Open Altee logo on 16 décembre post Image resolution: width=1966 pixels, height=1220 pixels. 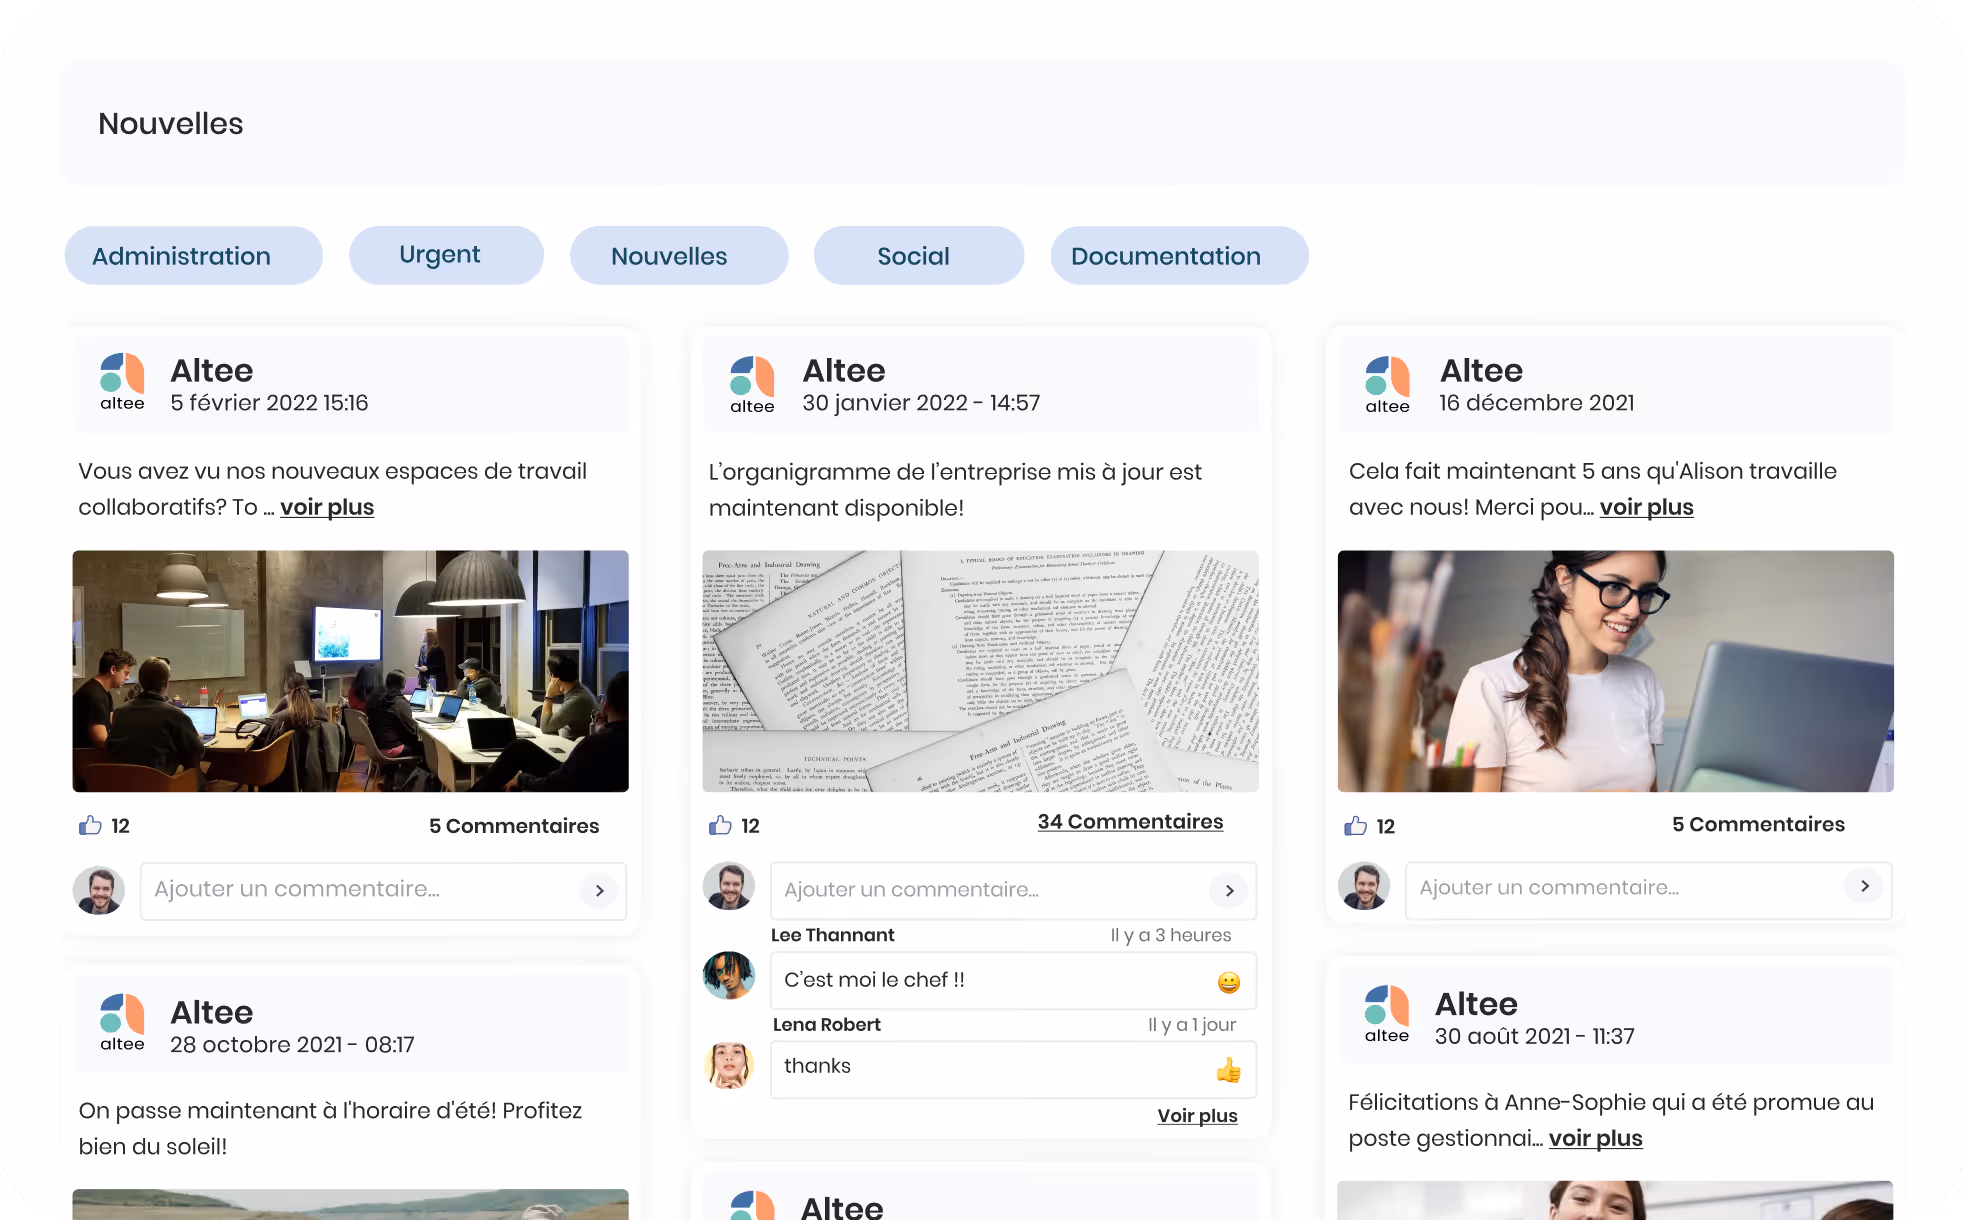tap(1387, 385)
